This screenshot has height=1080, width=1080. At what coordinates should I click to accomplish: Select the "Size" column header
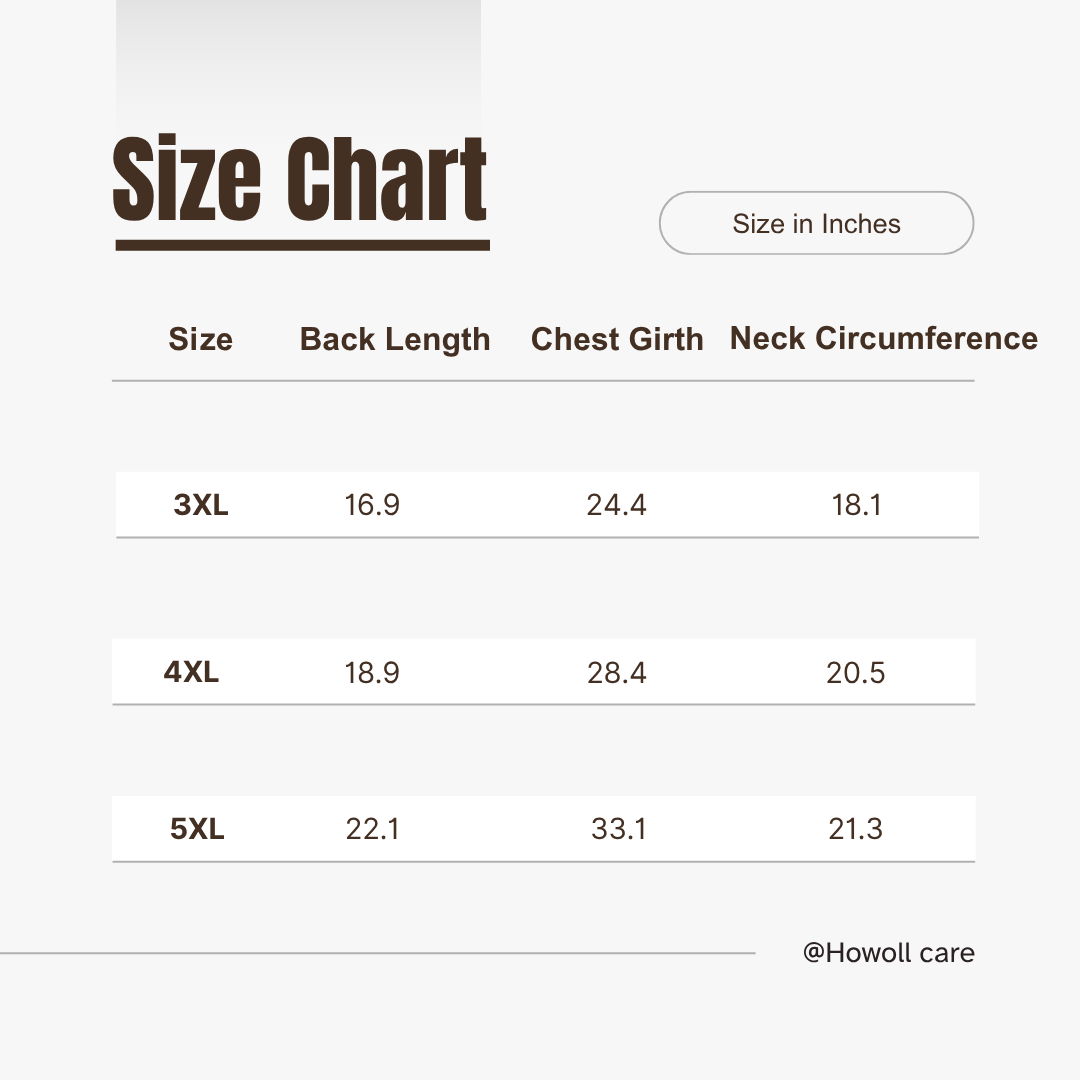(x=200, y=340)
